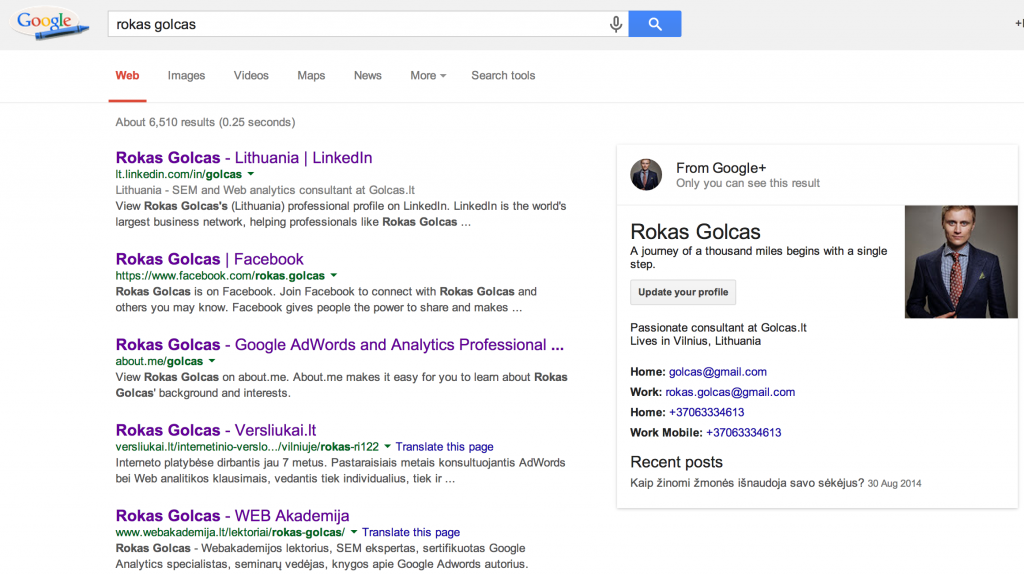Click the small Google+ profile avatar
Viewport: 1024px width, 575px height.
(x=646, y=175)
